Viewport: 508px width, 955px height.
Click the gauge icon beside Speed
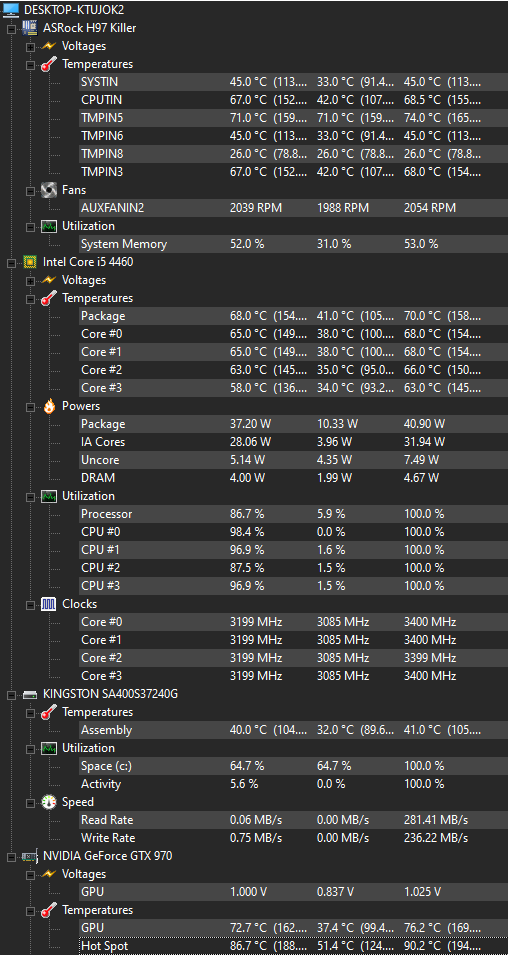[49, 802]
